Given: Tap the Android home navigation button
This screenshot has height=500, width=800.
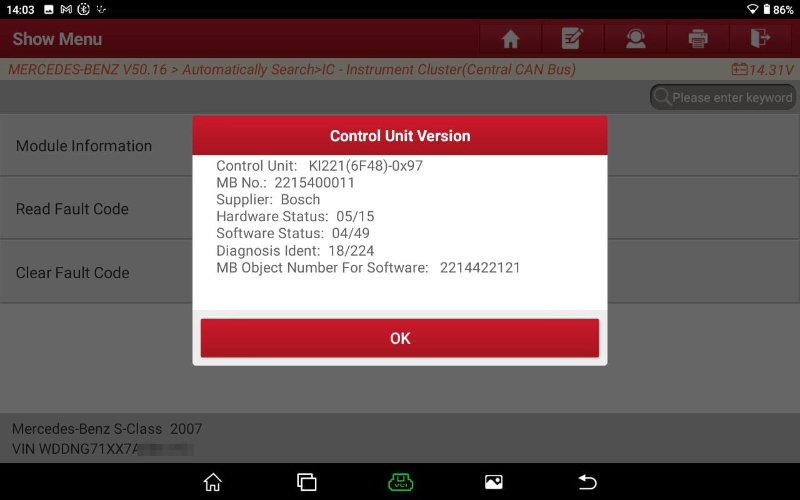Looking at the screenshot, I should (212, 482).
